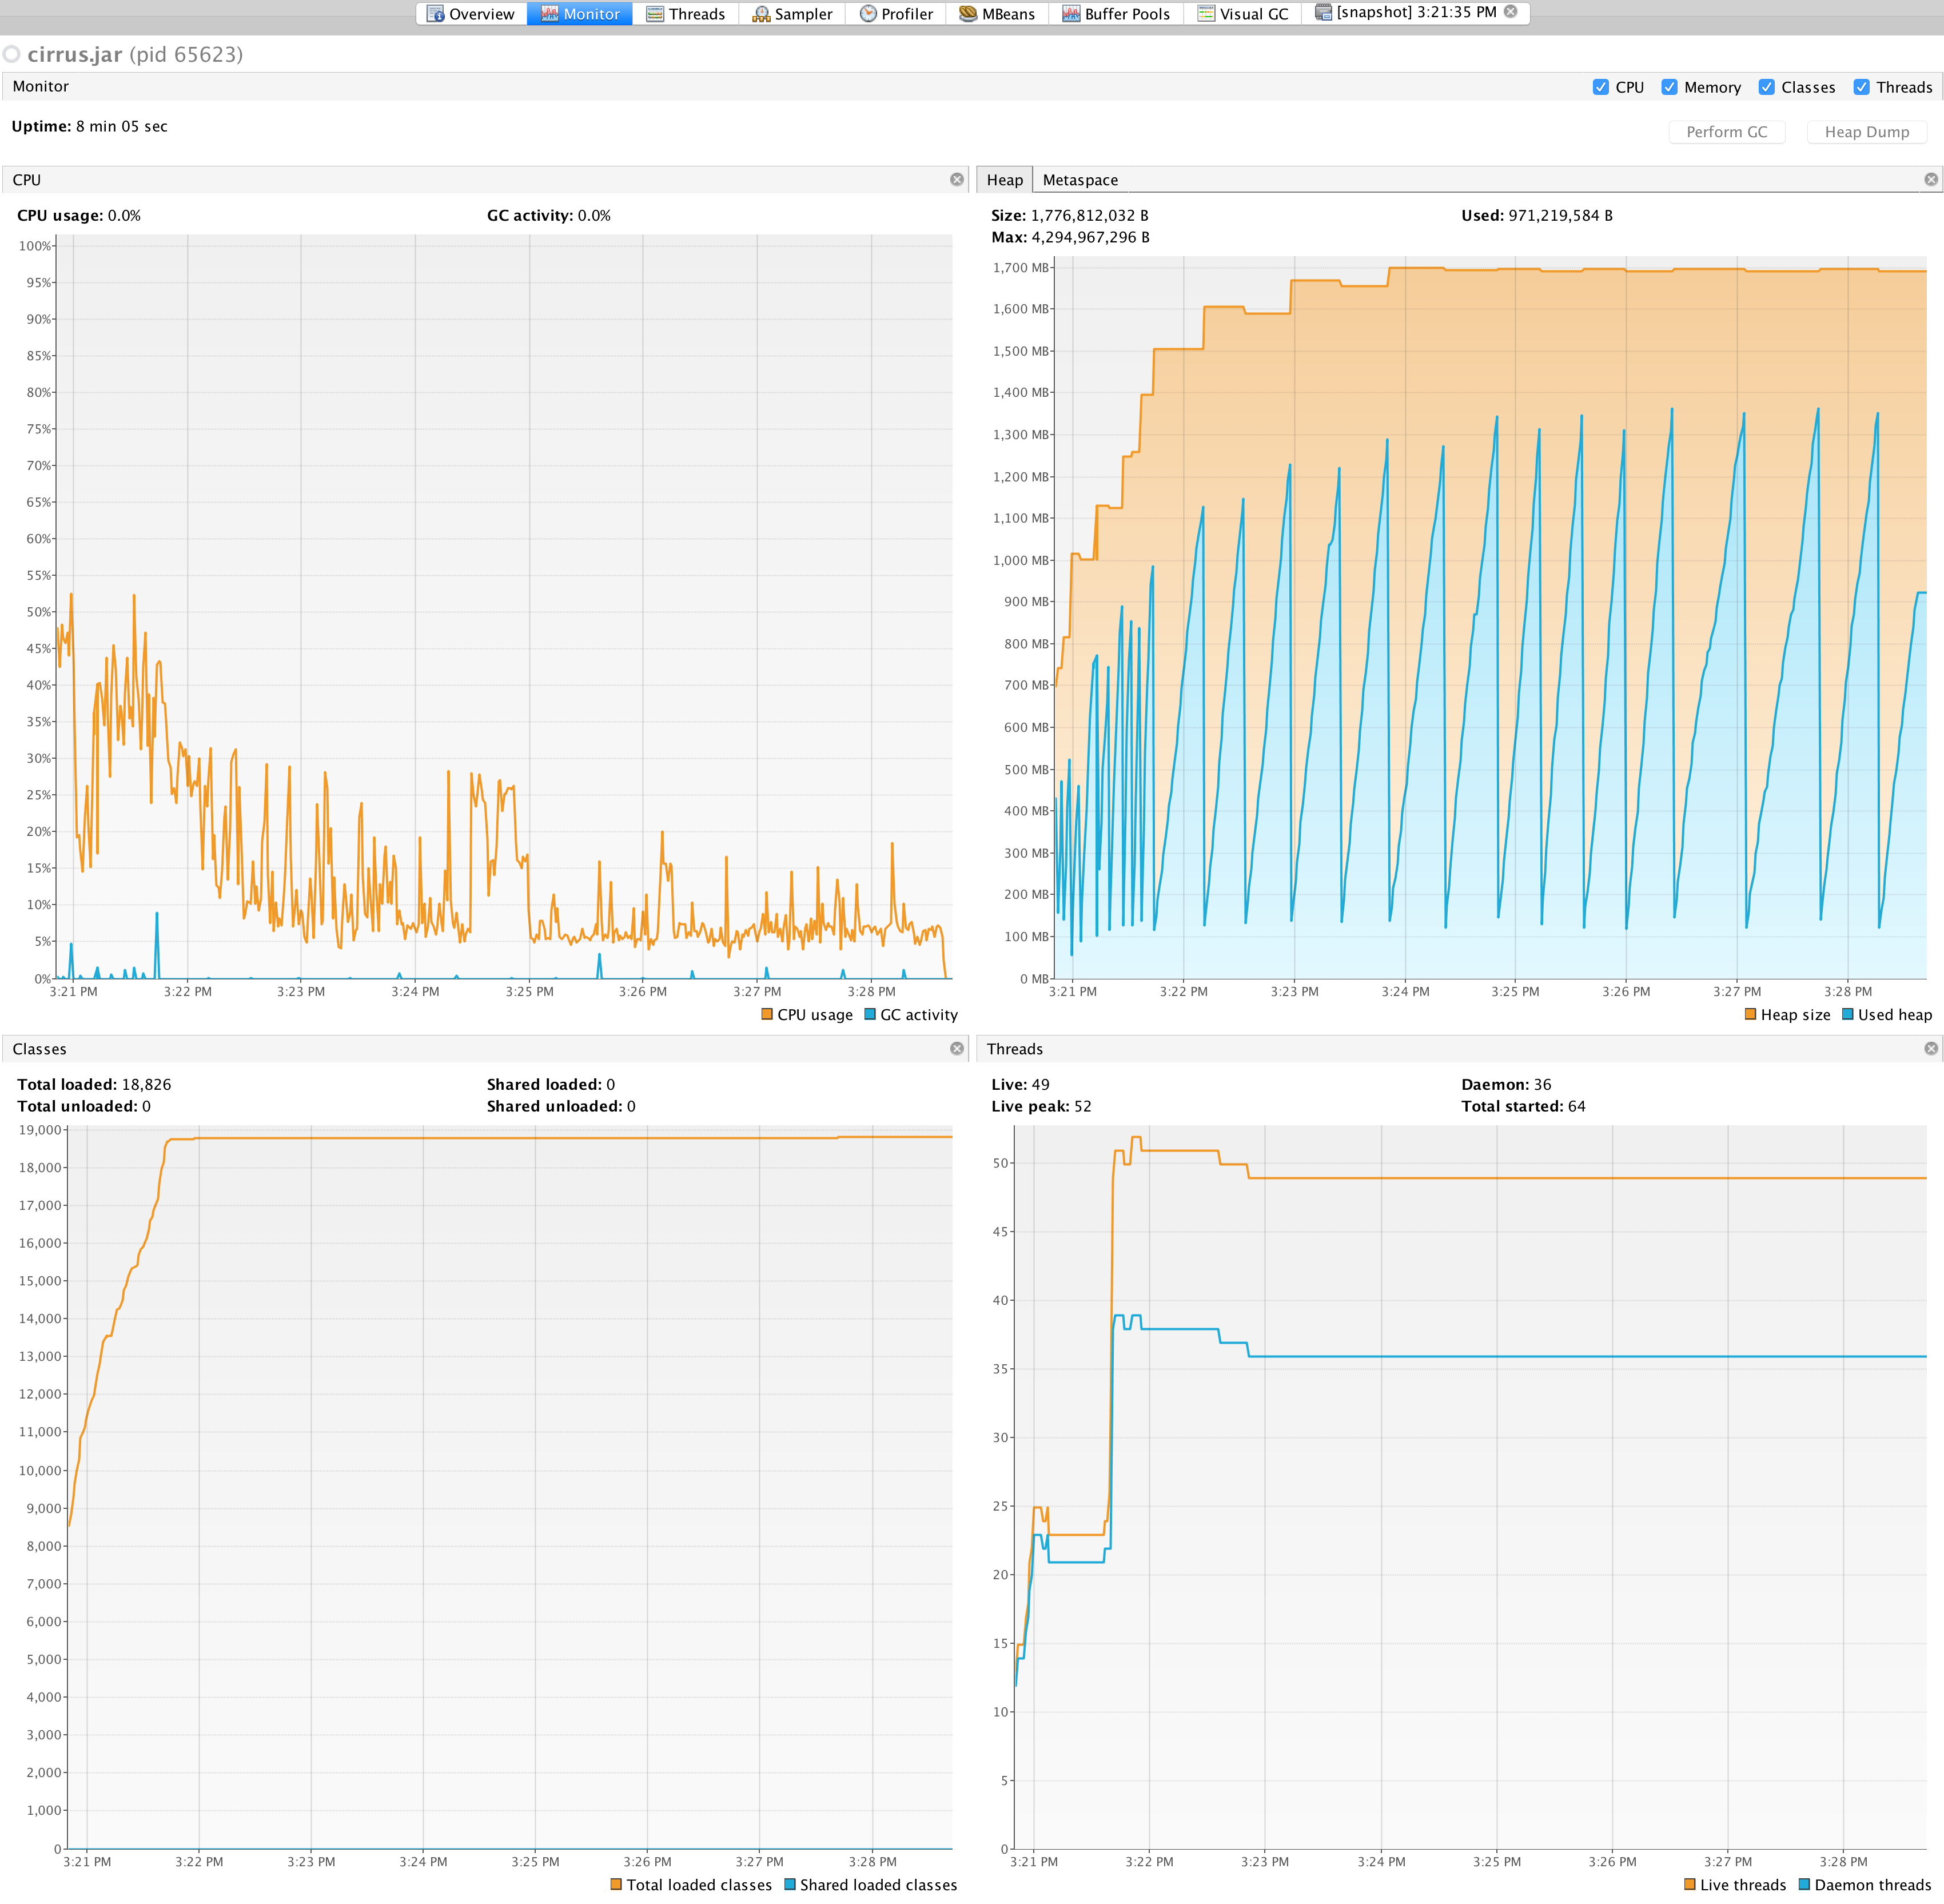Click the heap Max 4,294,967,296 B value
This screenshot has height=1904, width=1944.
[1090, 237]
